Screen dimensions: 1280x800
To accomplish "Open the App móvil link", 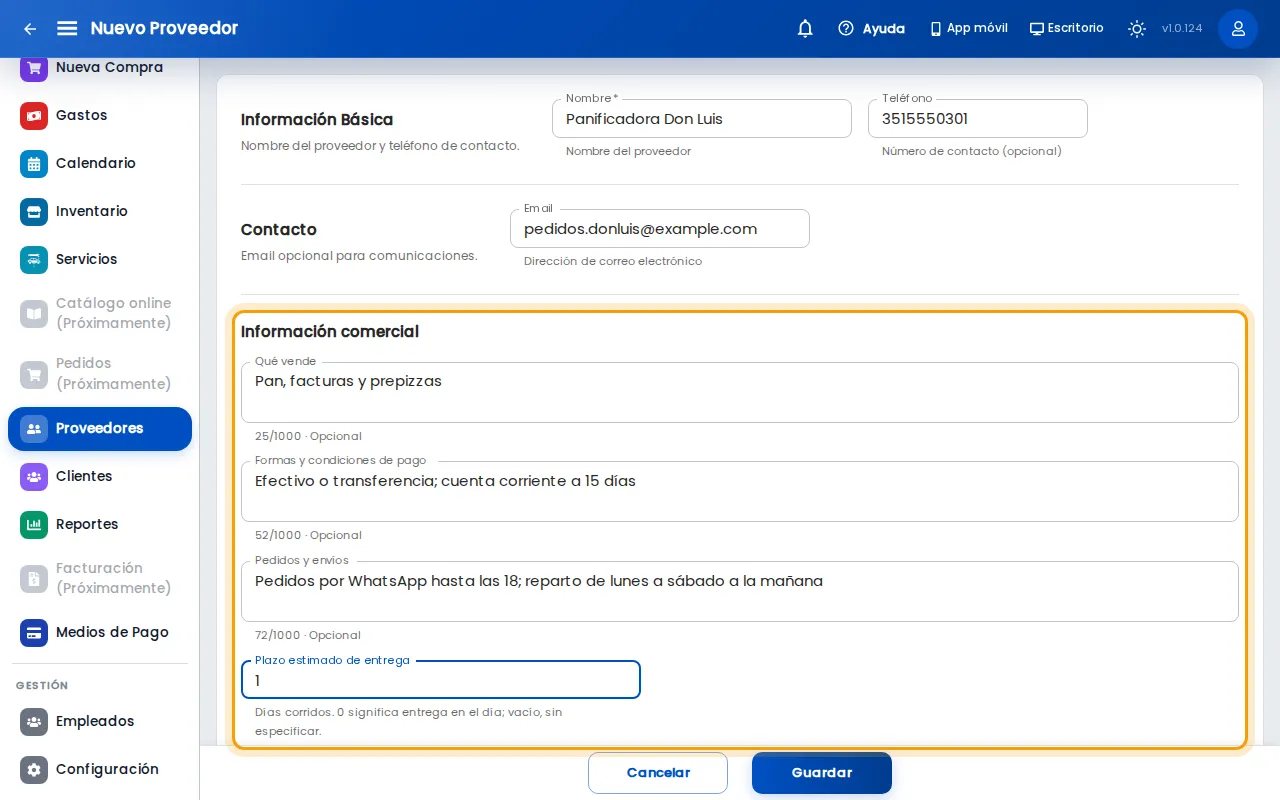I will 968,29.
